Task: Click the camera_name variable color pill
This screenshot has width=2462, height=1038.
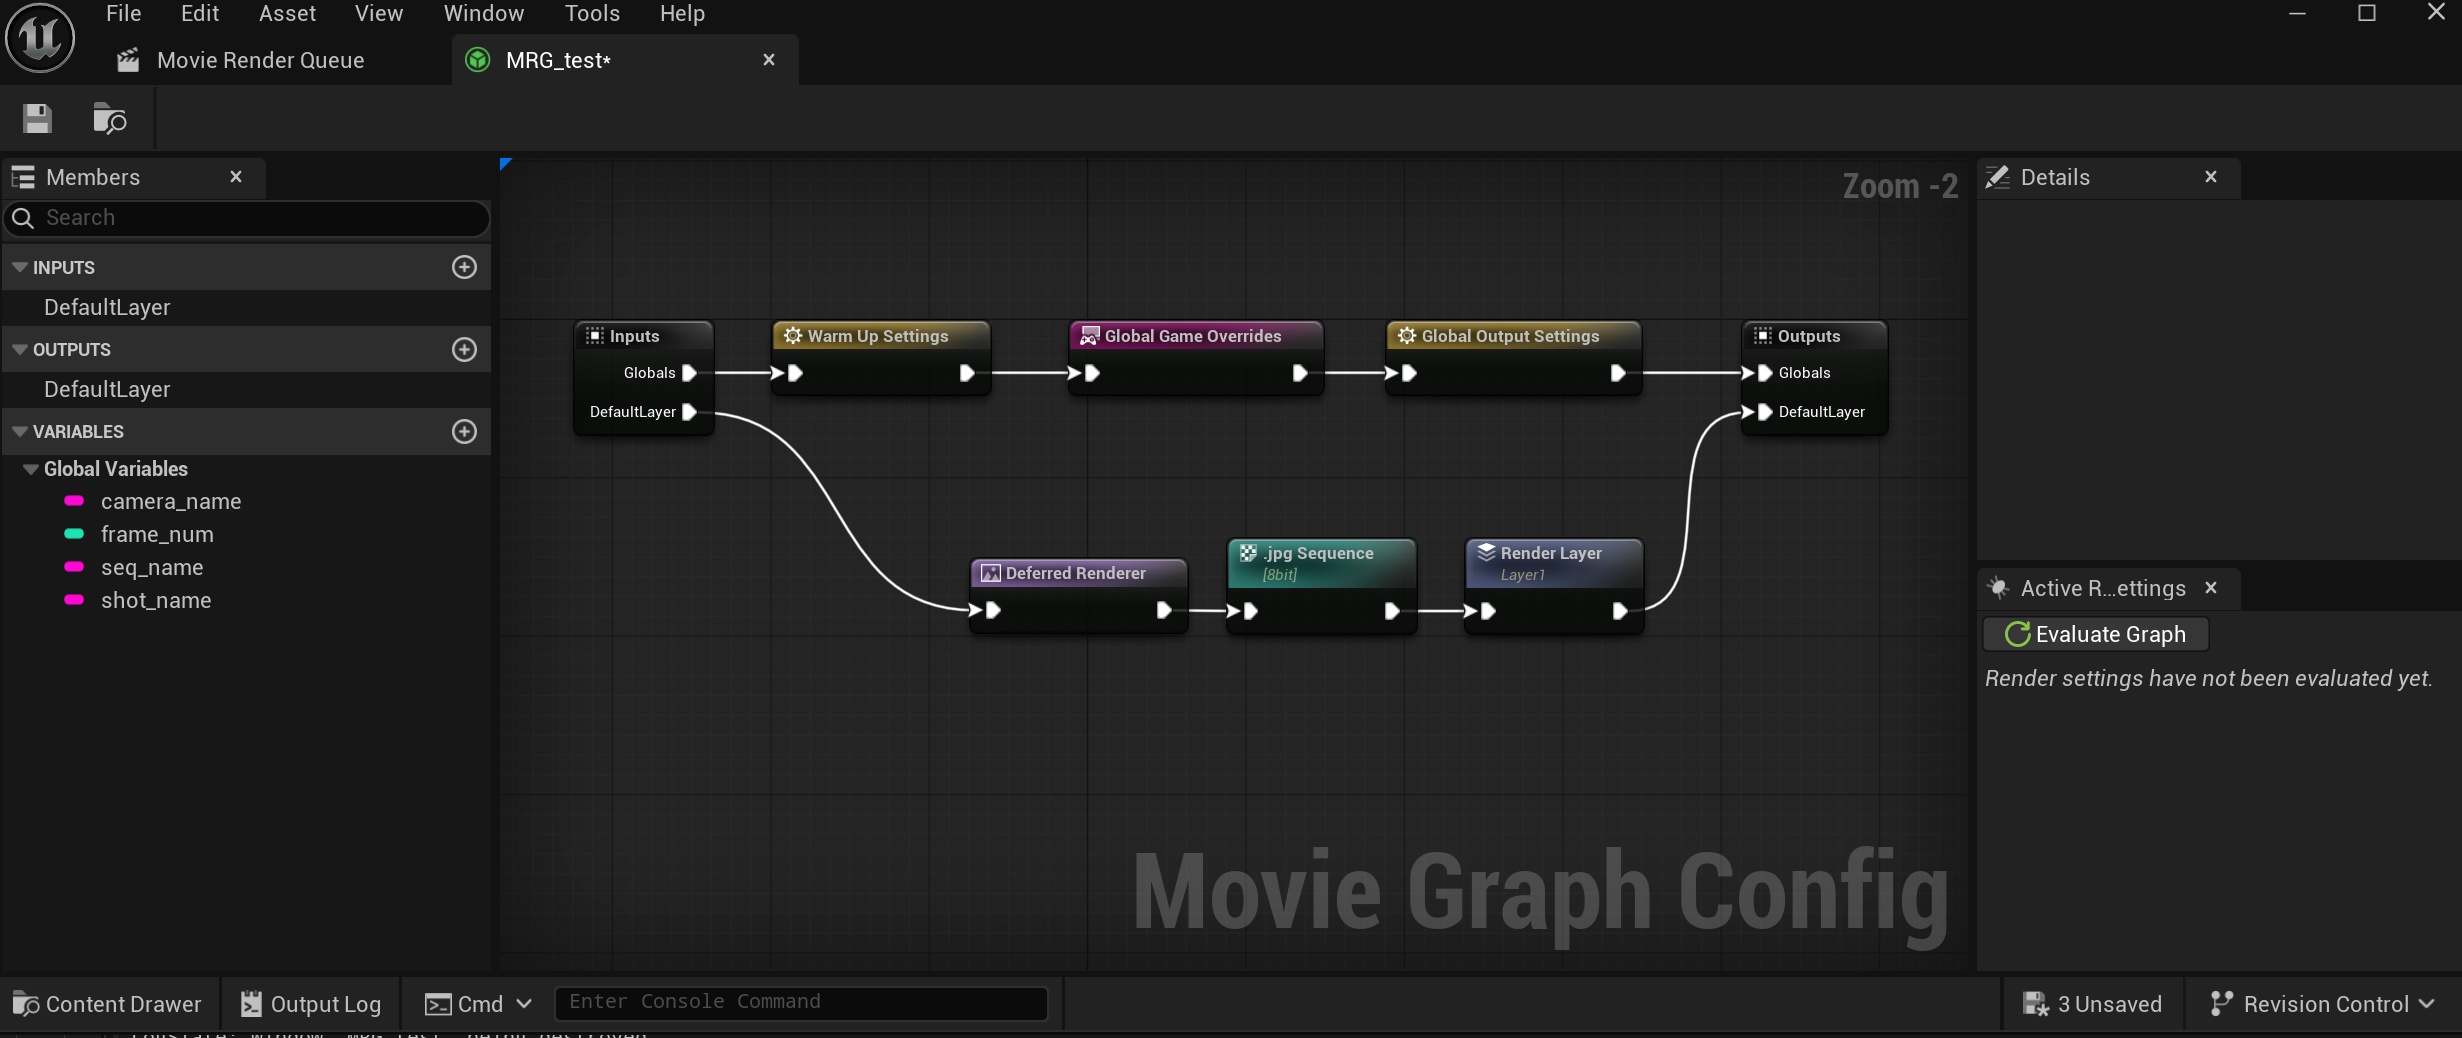Action: click(74, 501)
